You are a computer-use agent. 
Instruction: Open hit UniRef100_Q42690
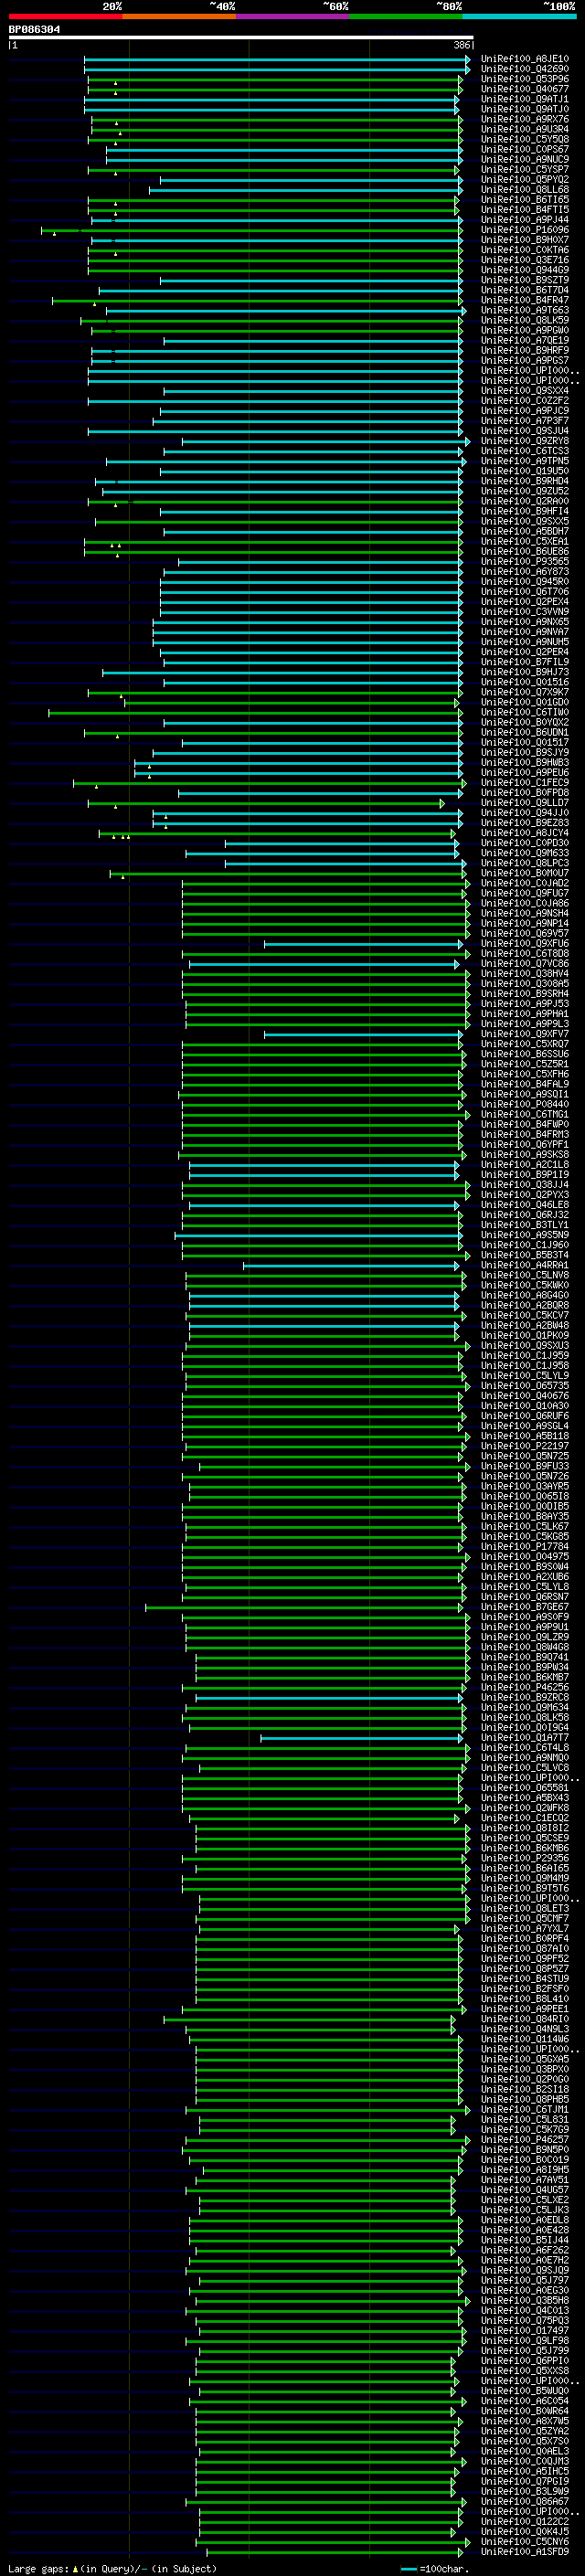point(525,69)
